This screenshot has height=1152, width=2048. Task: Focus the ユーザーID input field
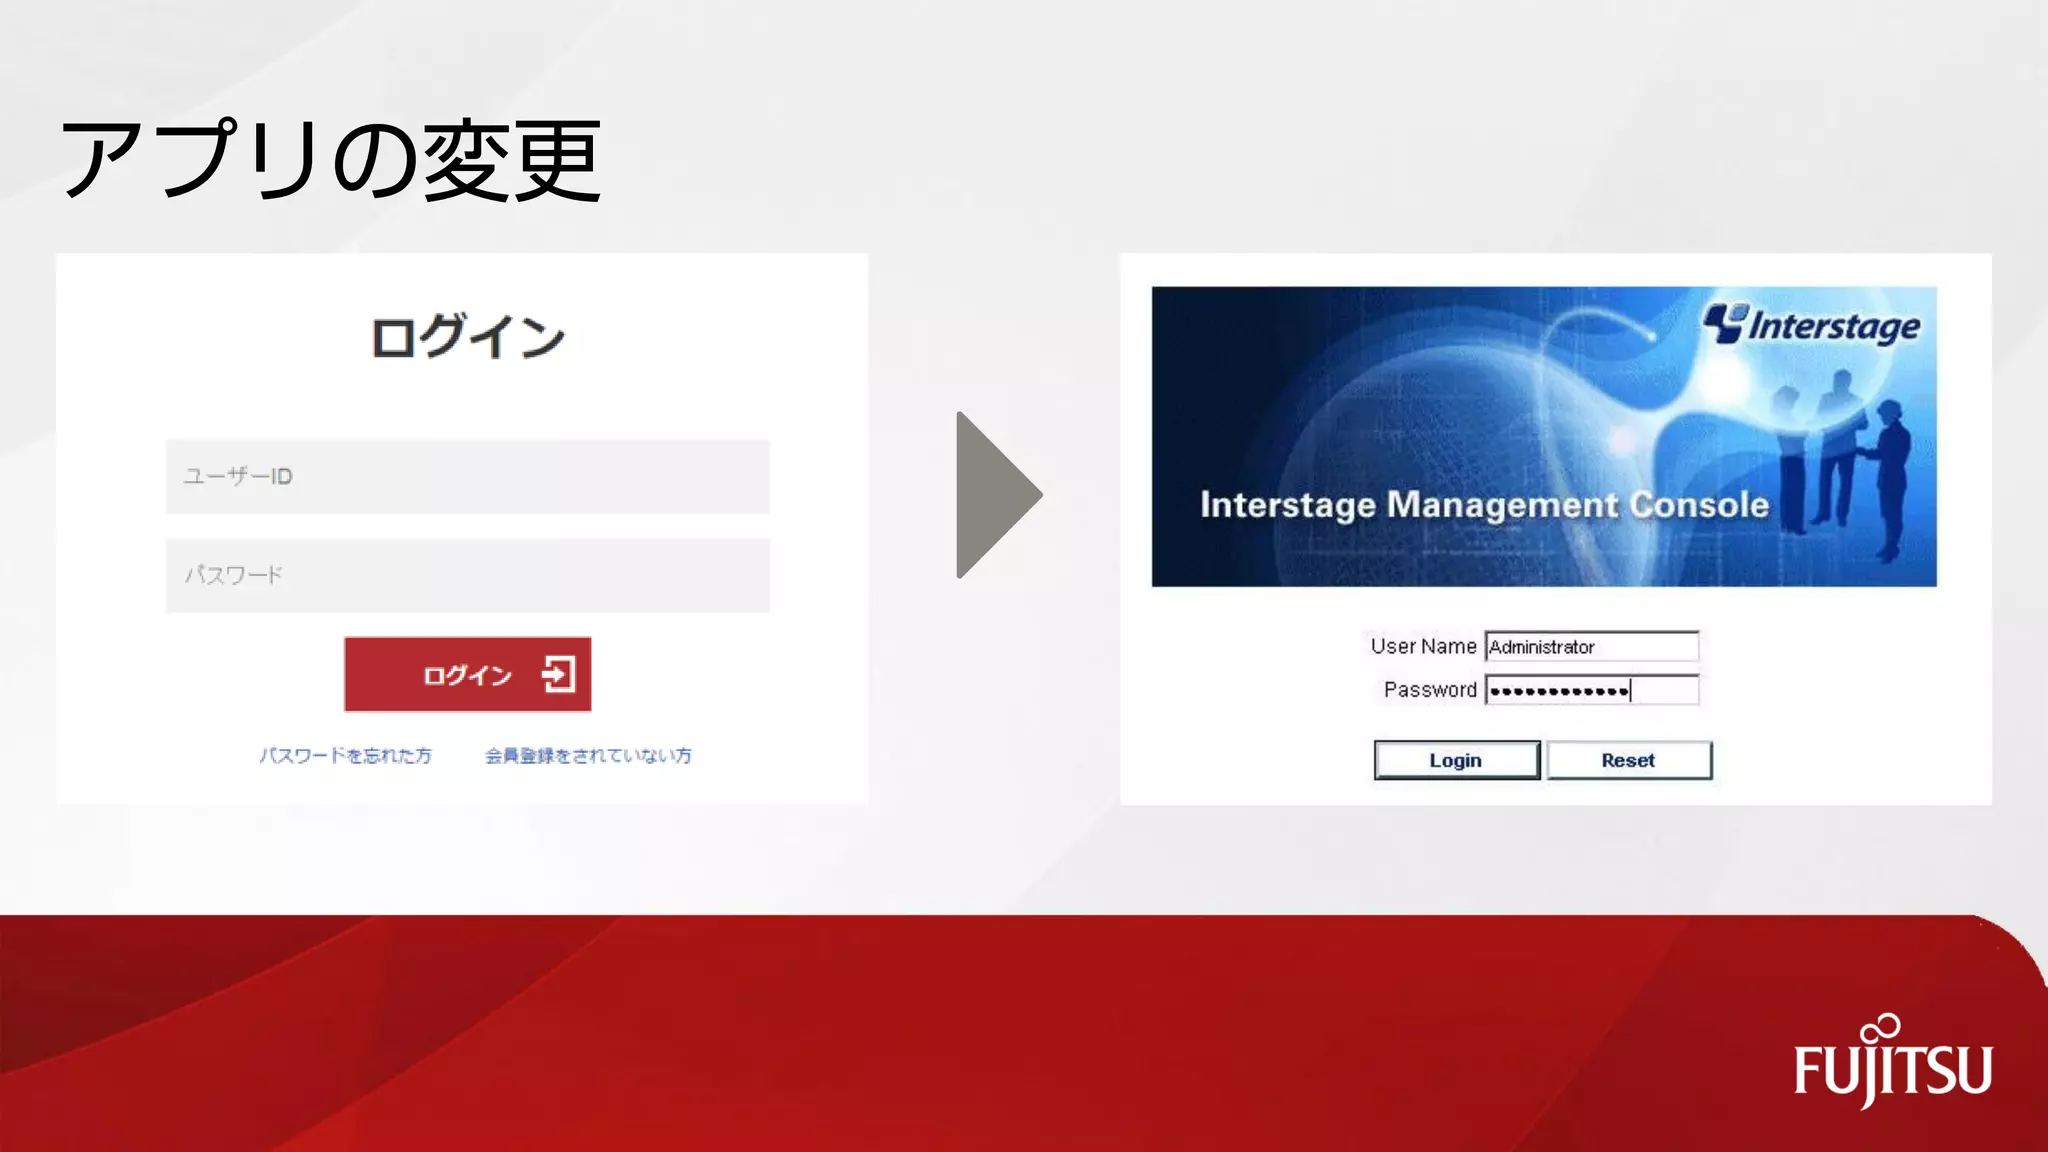[467, 476]
